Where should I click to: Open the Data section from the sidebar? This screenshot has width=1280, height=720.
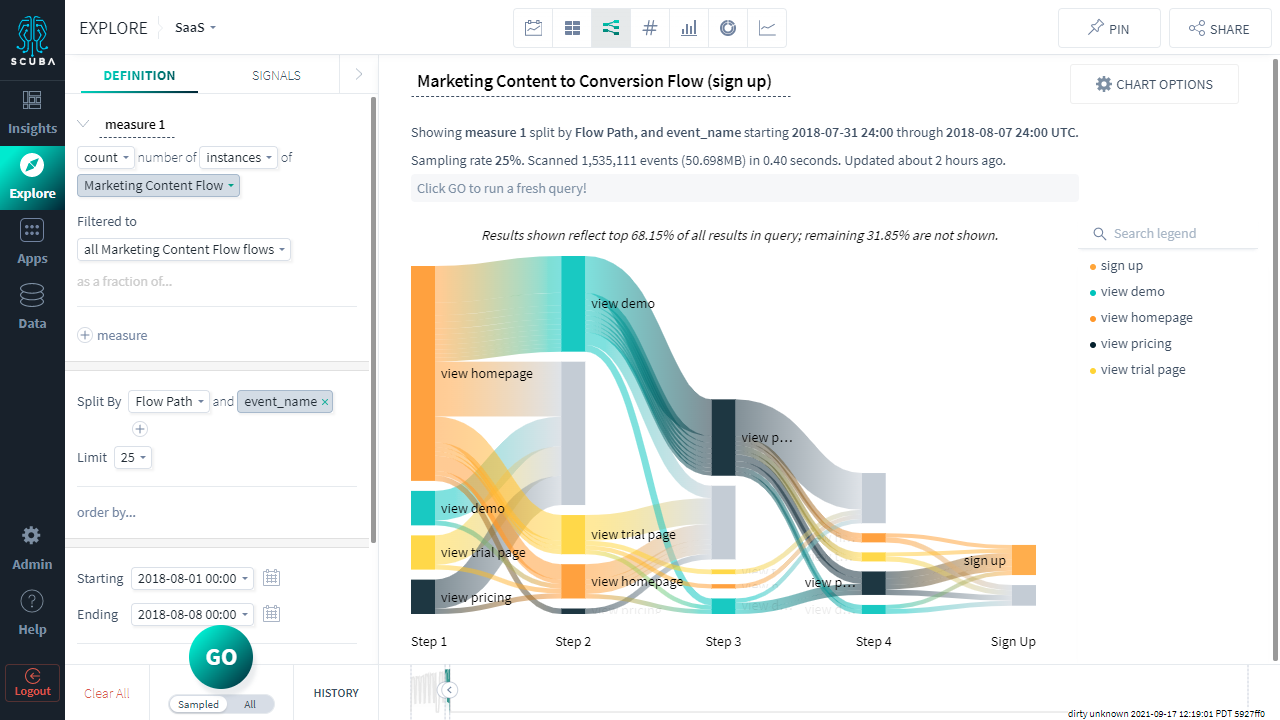tap(32, 305)
